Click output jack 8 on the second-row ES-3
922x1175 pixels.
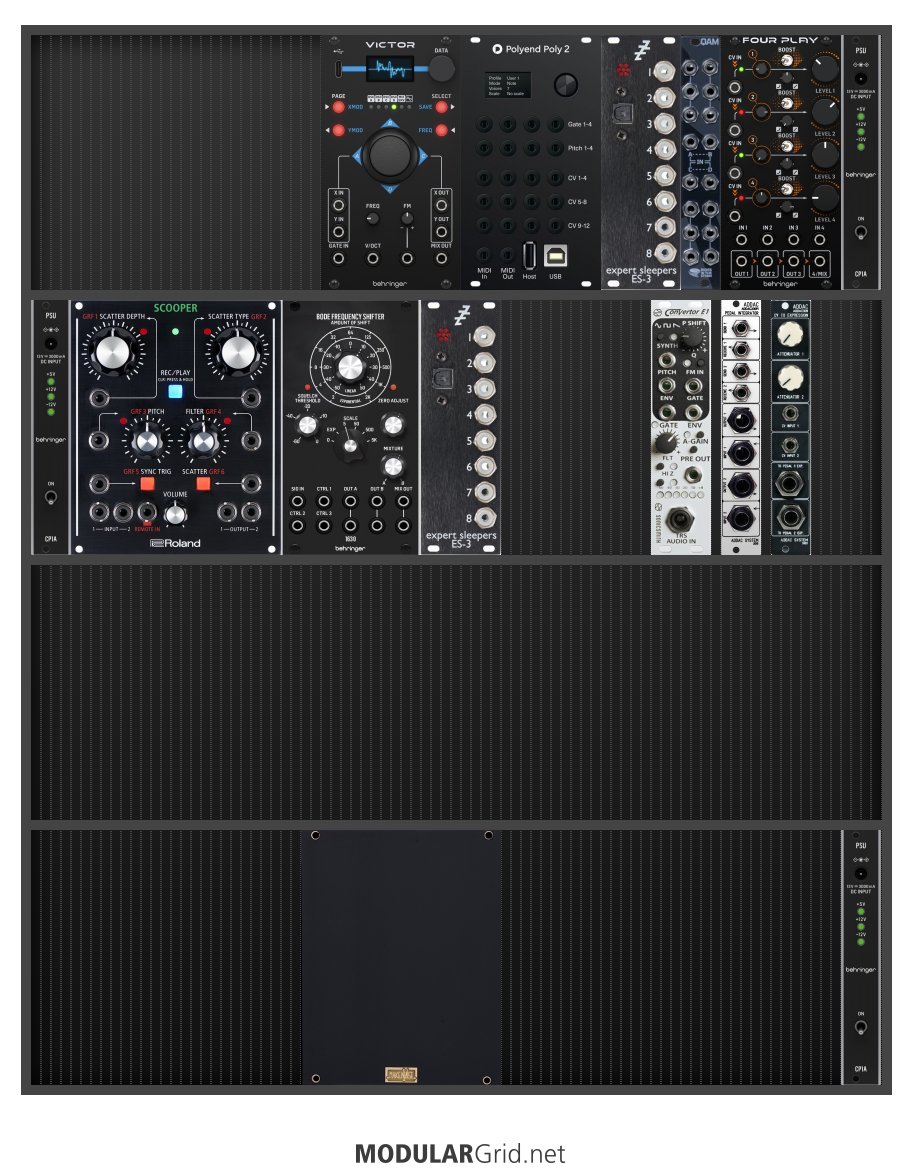point(485,518)
